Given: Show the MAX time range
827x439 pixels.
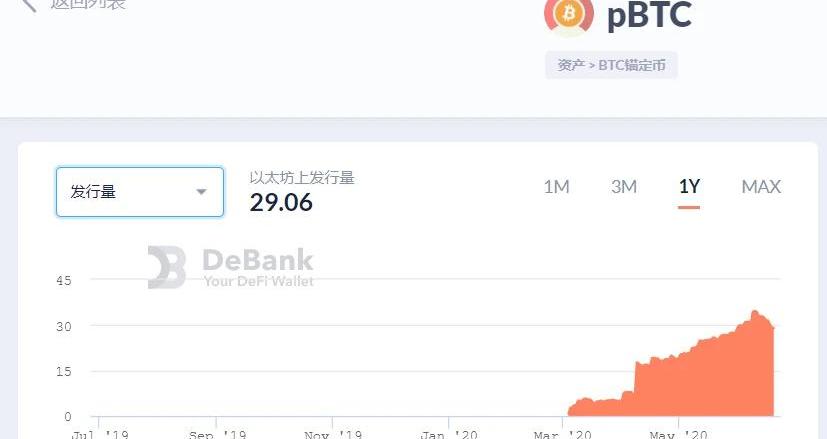Looking at the screenshot, I should [761, 187].
